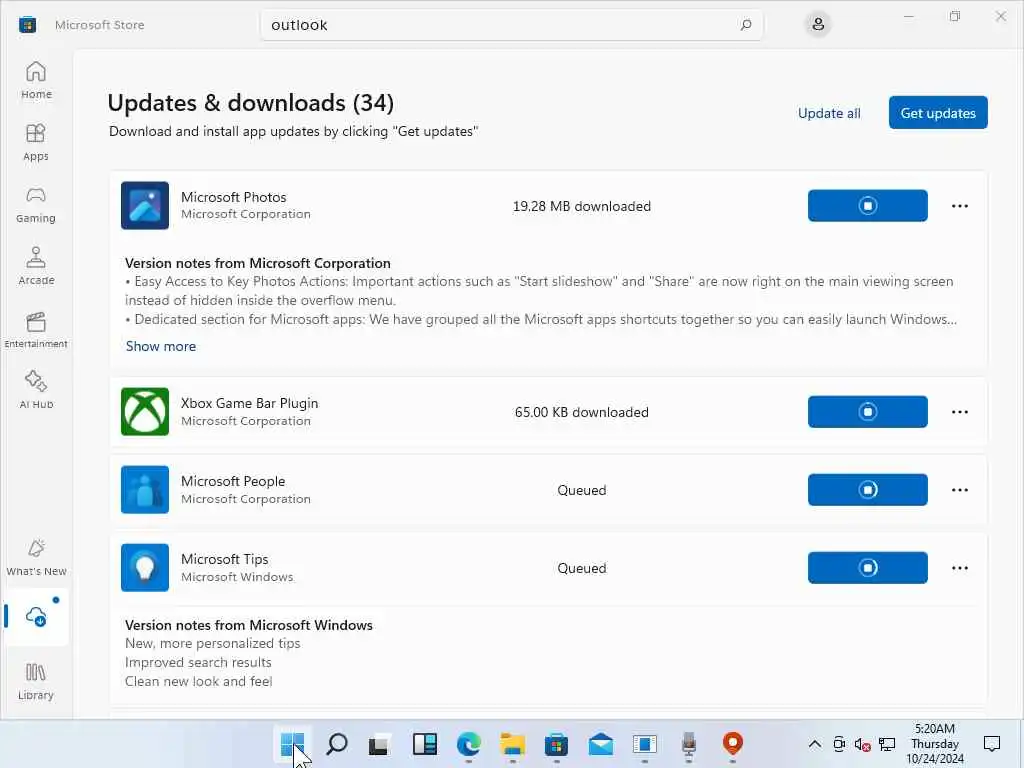Open AI Hub in sidebar
Image resolution: width=1024 pixels, height=768 pixels.
pyautogui.click(x=36, y=390)
